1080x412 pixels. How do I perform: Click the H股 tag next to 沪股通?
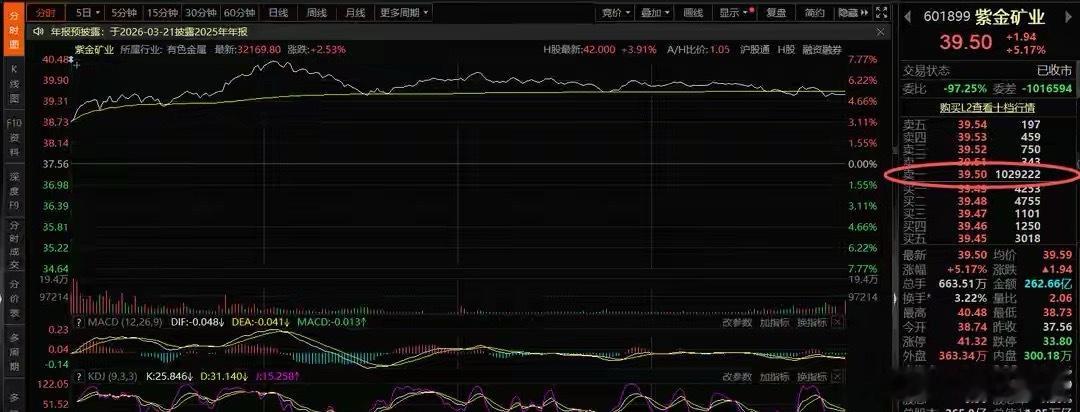786,50
